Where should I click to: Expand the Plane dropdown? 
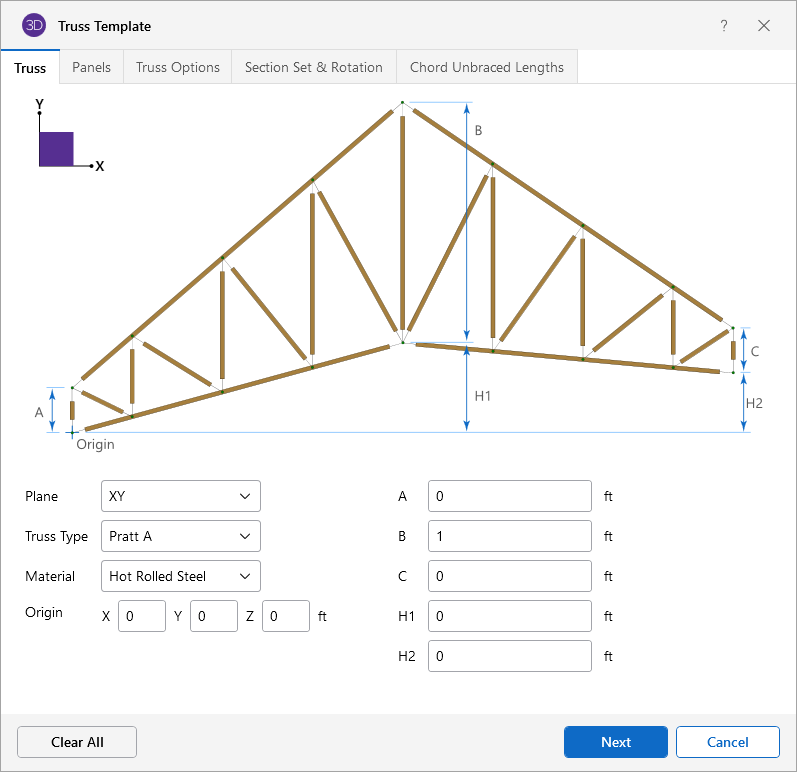click(x=180, y=496)
